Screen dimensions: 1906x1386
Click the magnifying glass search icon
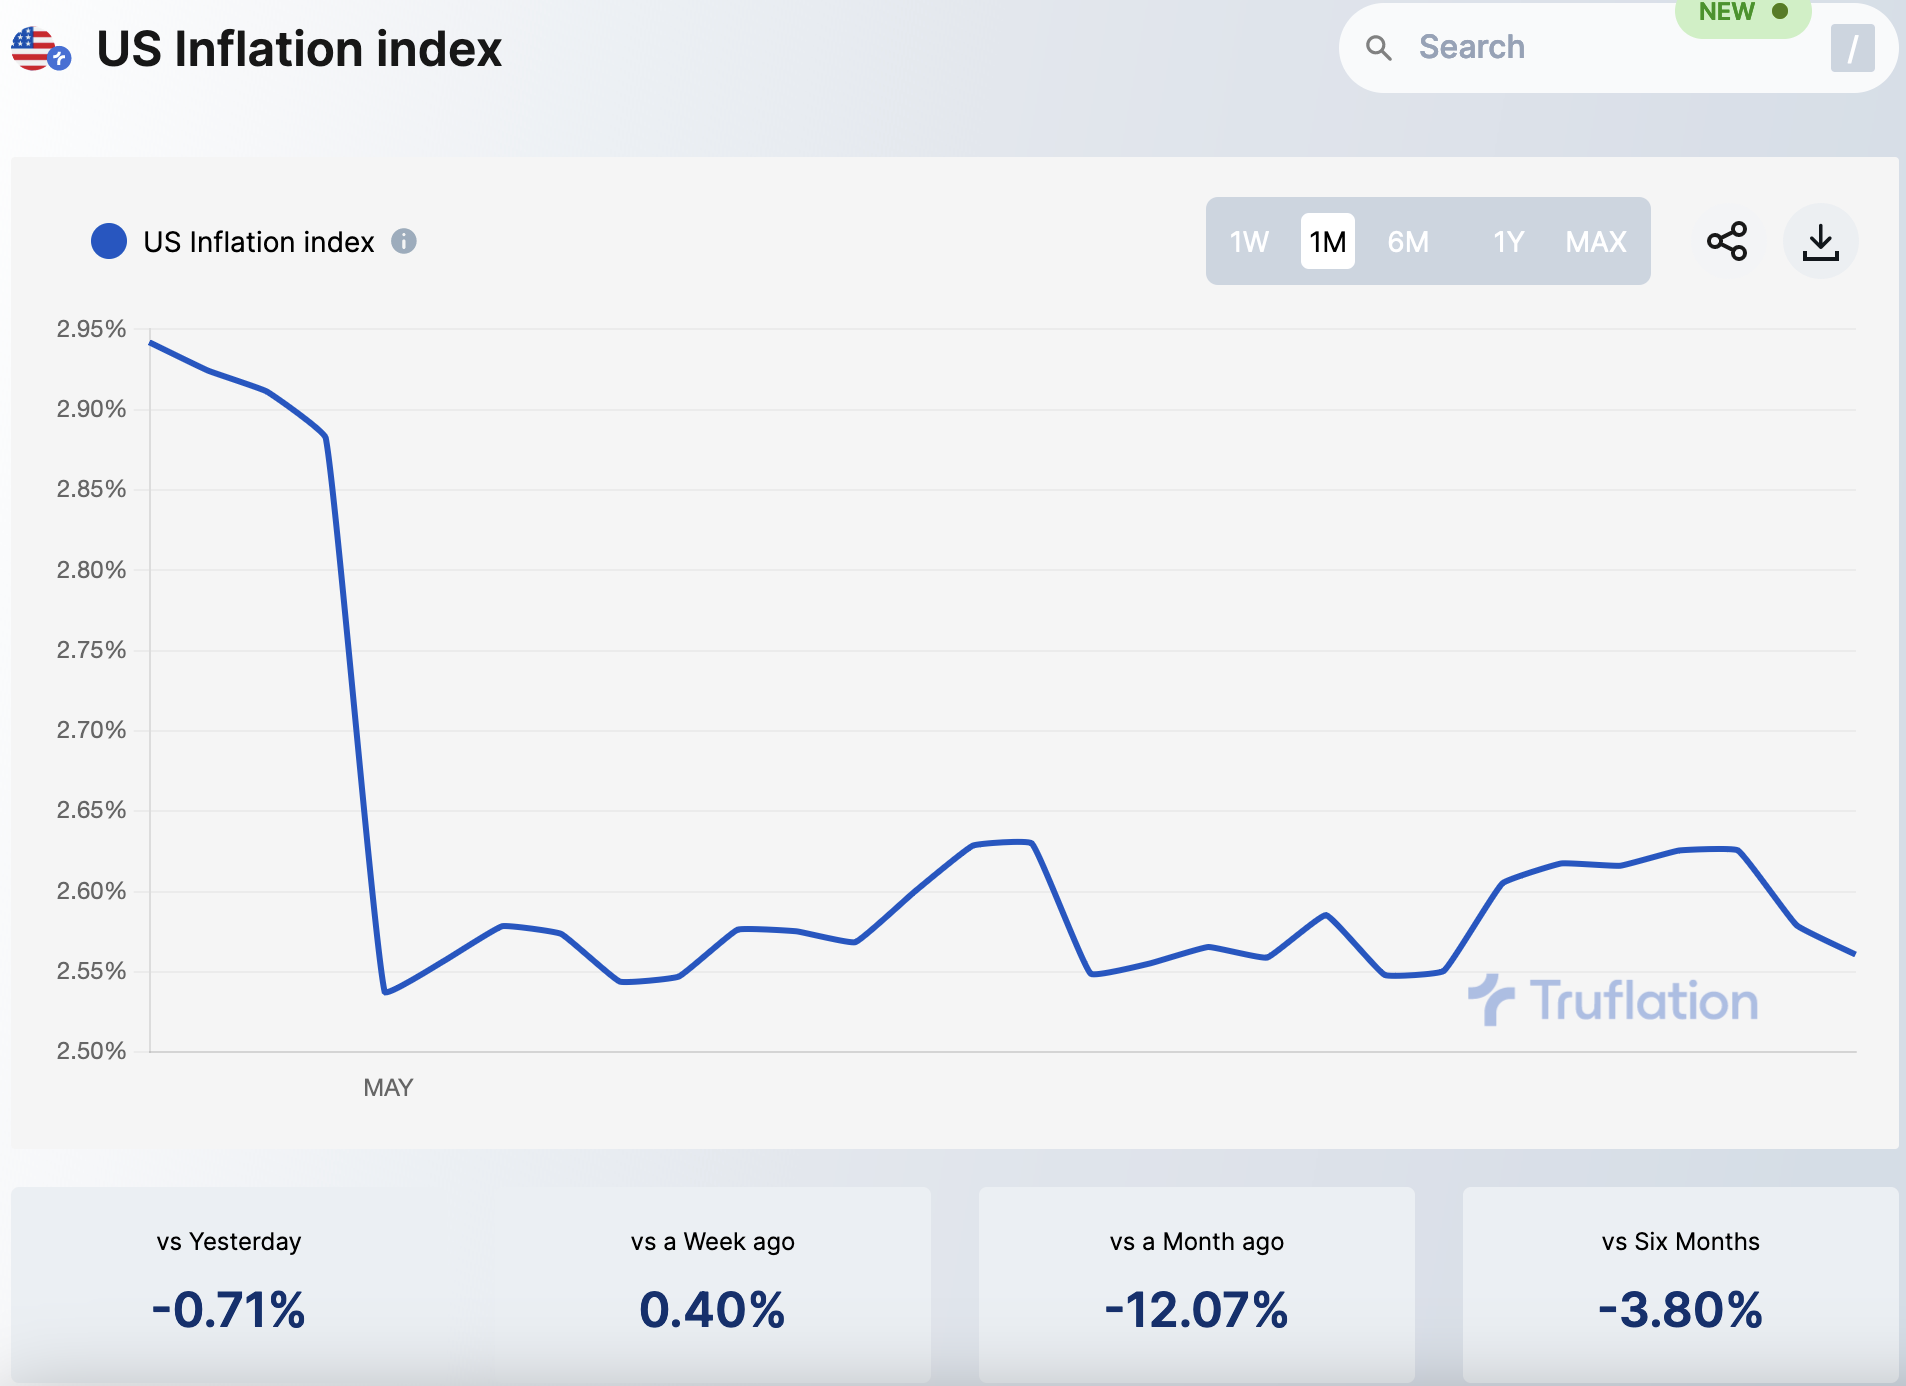(x=1378, y=47)
